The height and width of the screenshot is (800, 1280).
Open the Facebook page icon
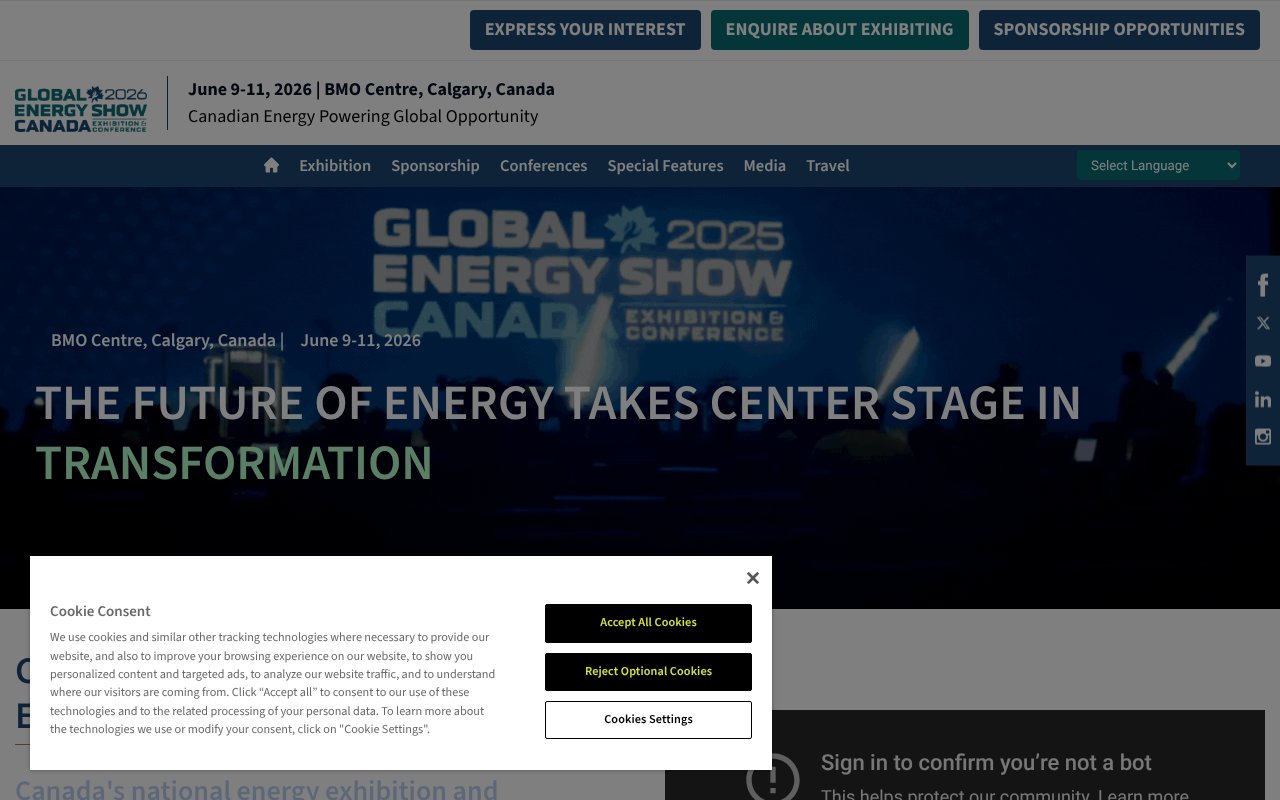[1262, 284]
